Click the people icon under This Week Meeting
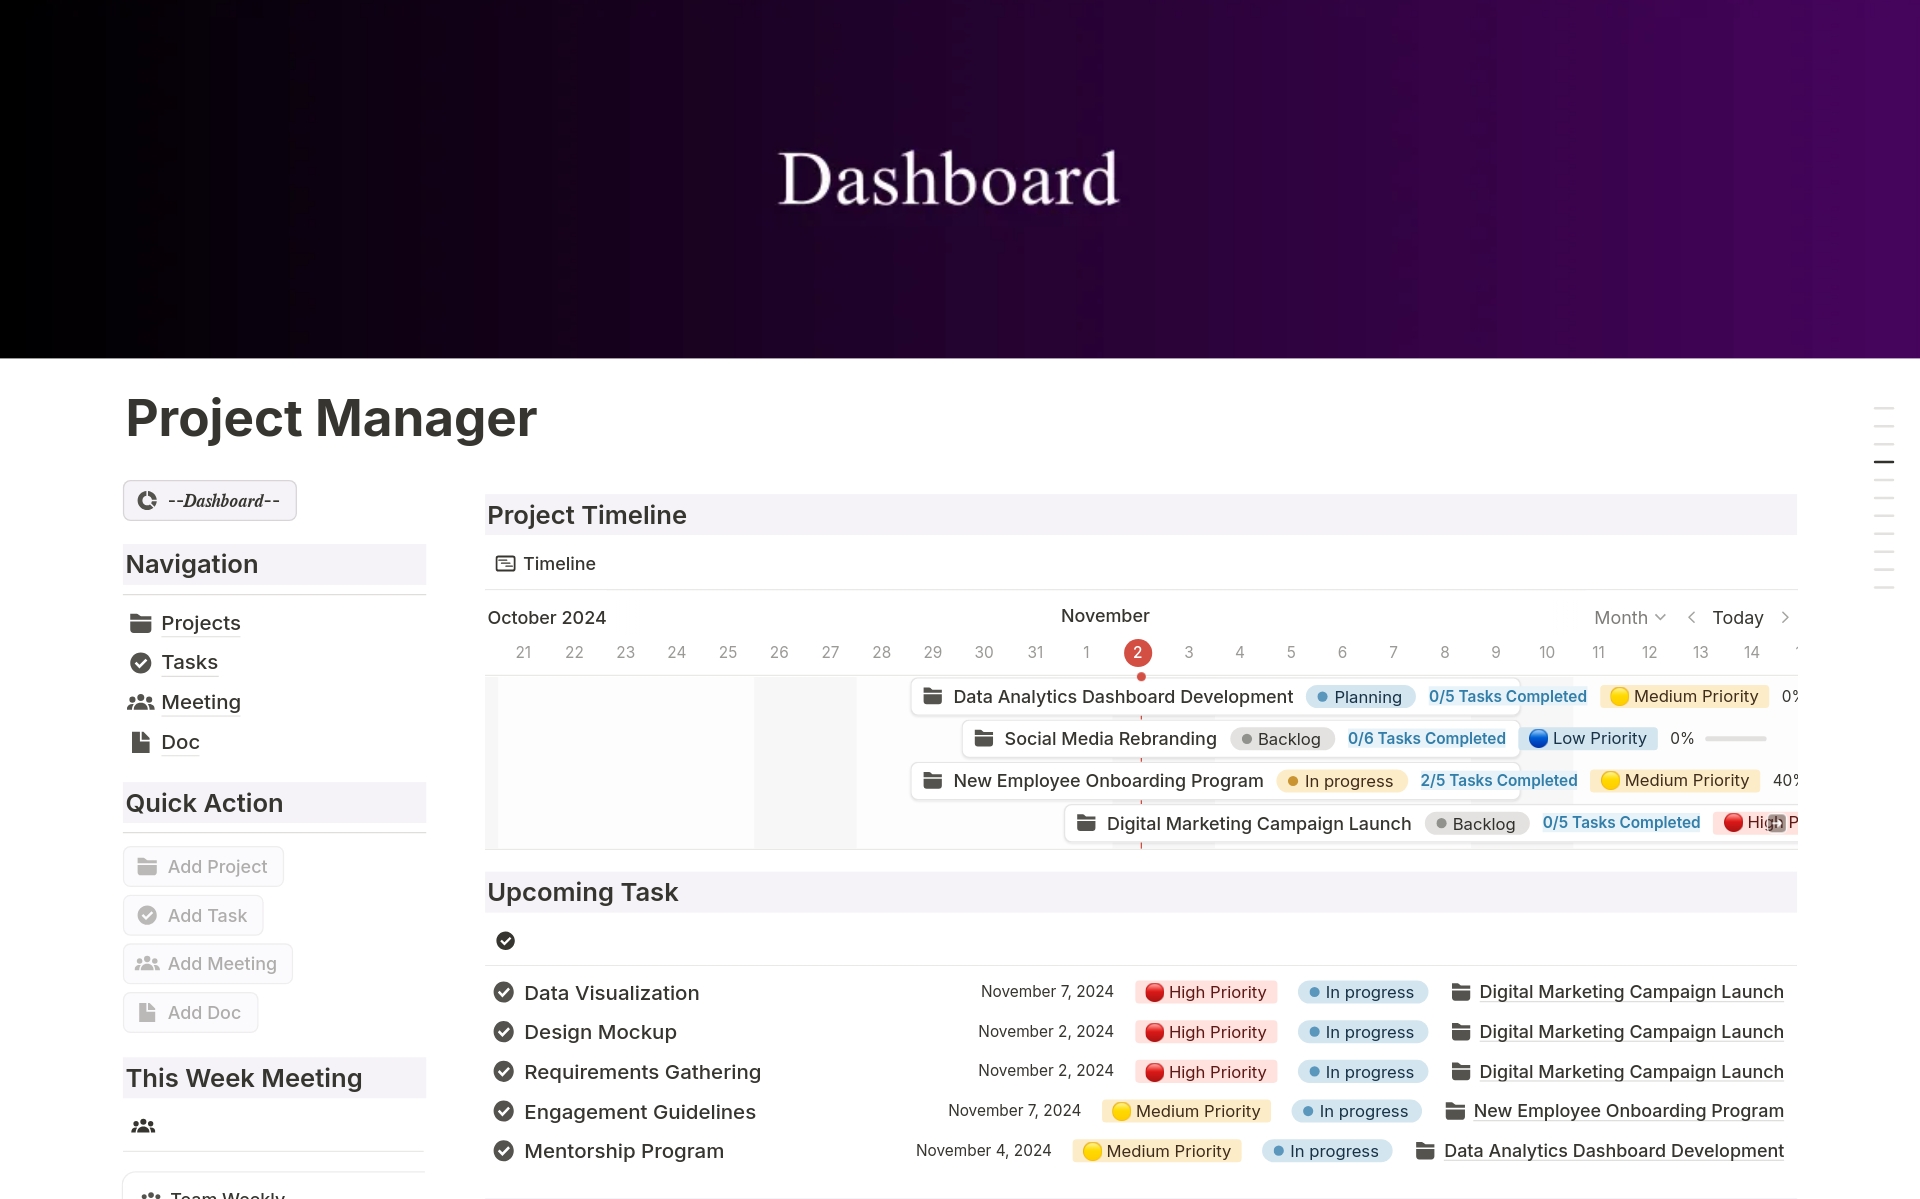The image size is (1920, 1199). [143, 1126]
